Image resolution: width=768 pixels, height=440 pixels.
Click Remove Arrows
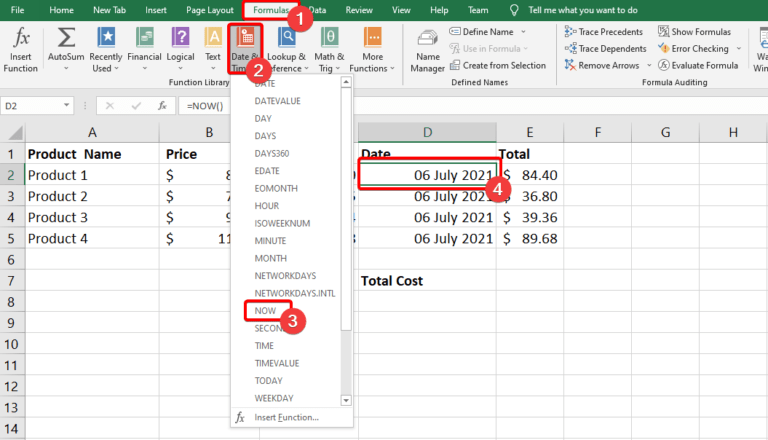click(602, 65)
